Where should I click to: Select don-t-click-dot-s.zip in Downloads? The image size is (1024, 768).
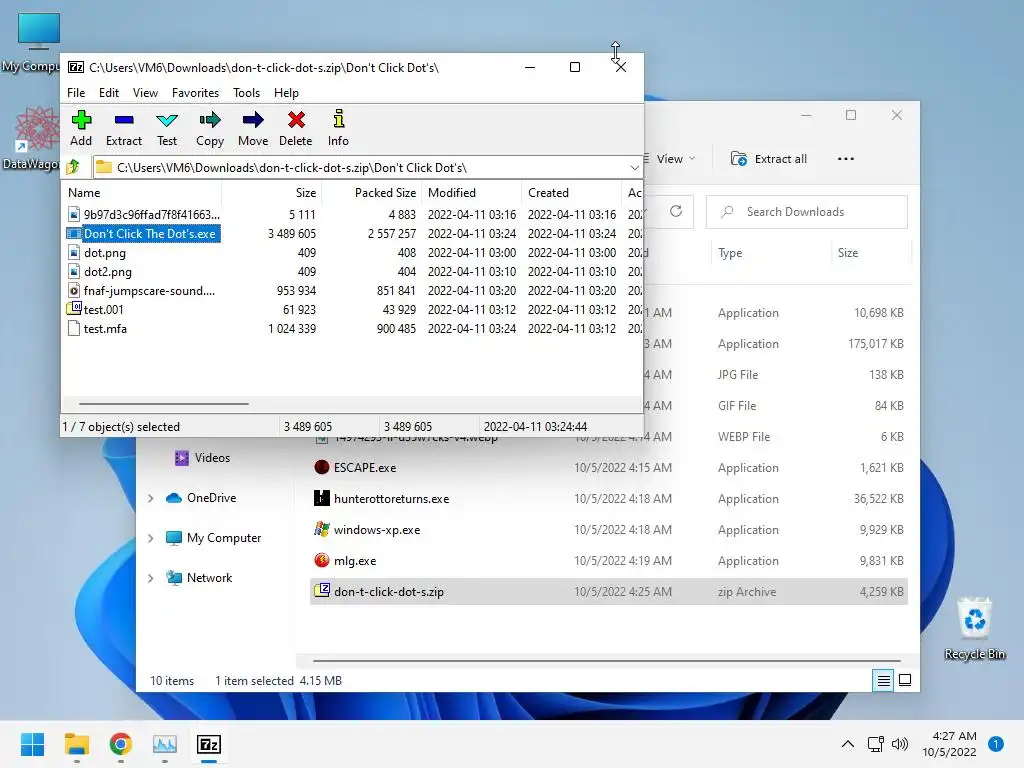(x=609, y=592)
